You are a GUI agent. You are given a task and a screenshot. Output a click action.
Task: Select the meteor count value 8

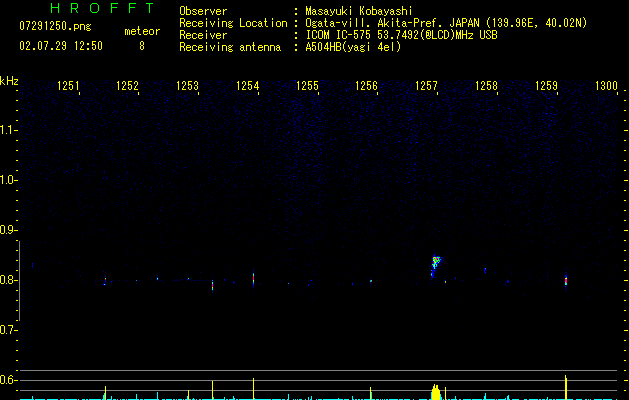tap(142, 46)
